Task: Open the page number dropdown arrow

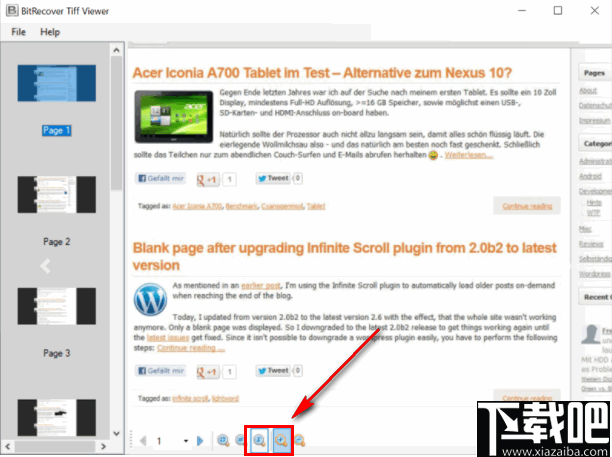Action: 186,441
